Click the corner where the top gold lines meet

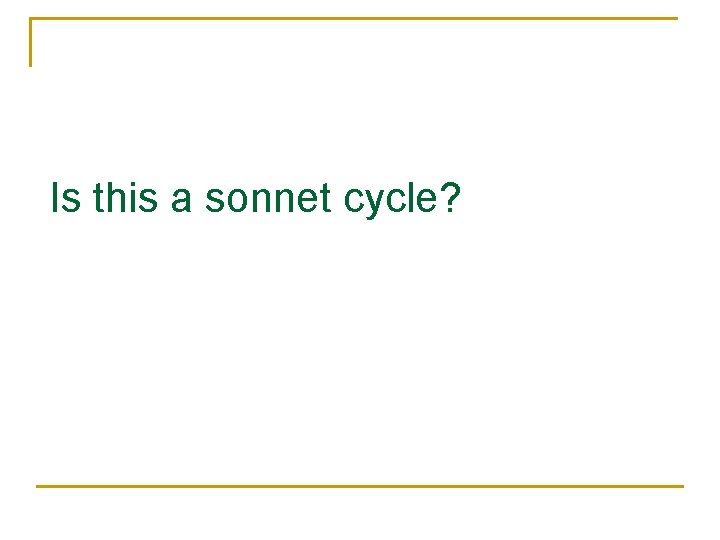point(31,19)
